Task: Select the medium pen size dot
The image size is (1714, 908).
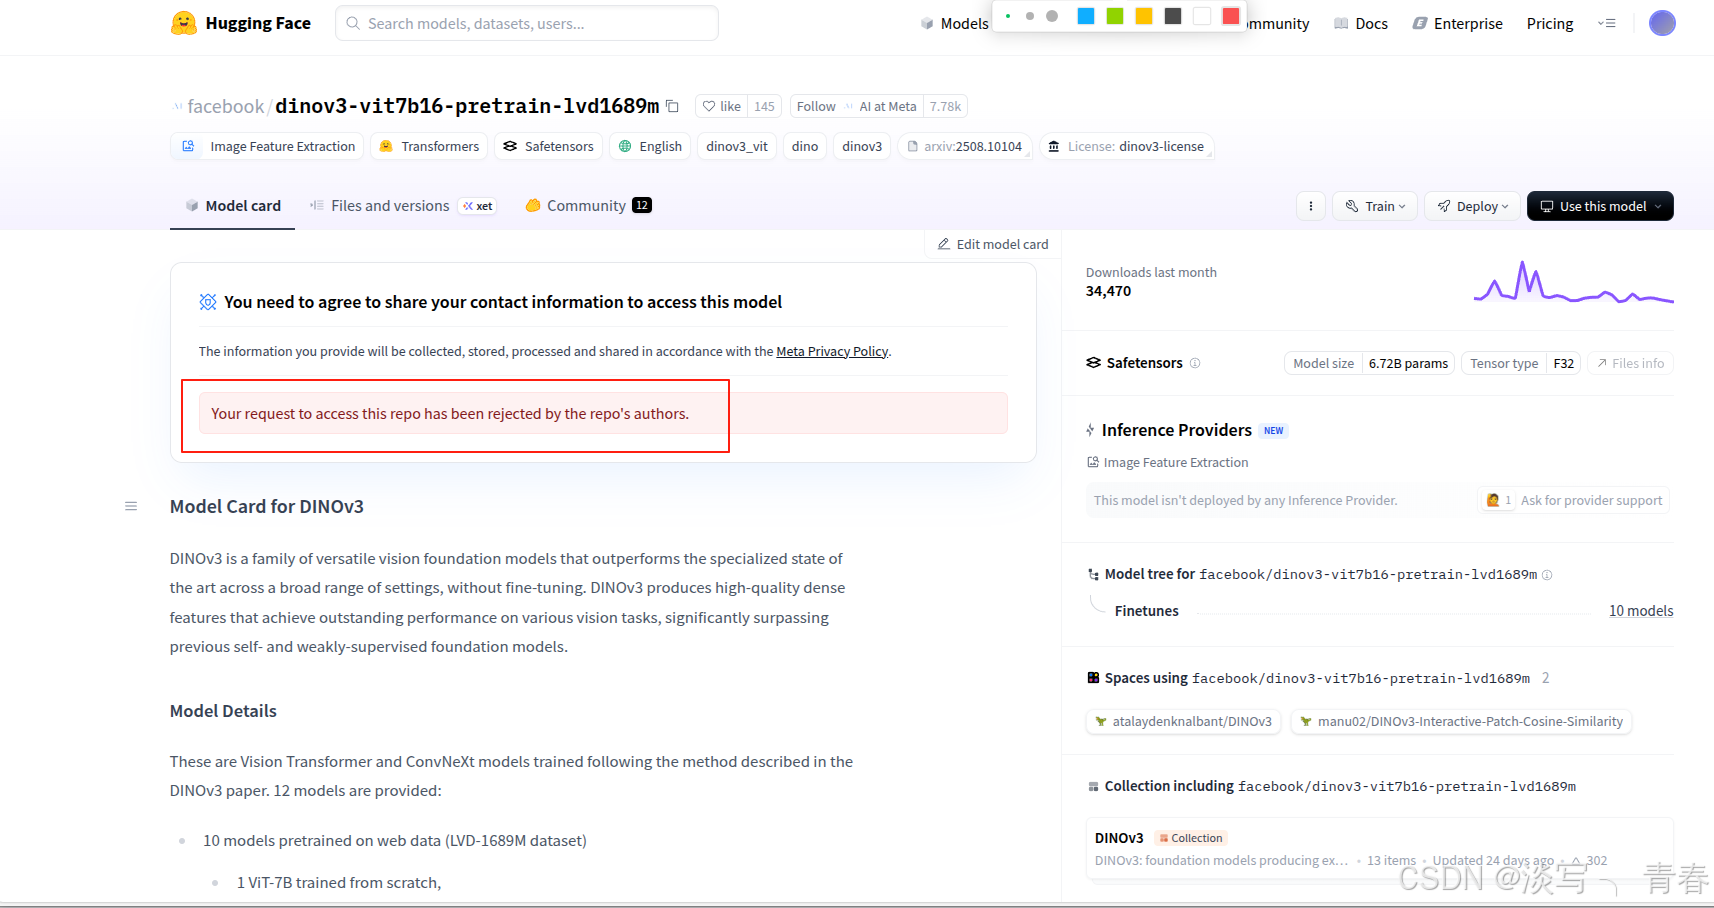Action: (x=1030, y=16)
